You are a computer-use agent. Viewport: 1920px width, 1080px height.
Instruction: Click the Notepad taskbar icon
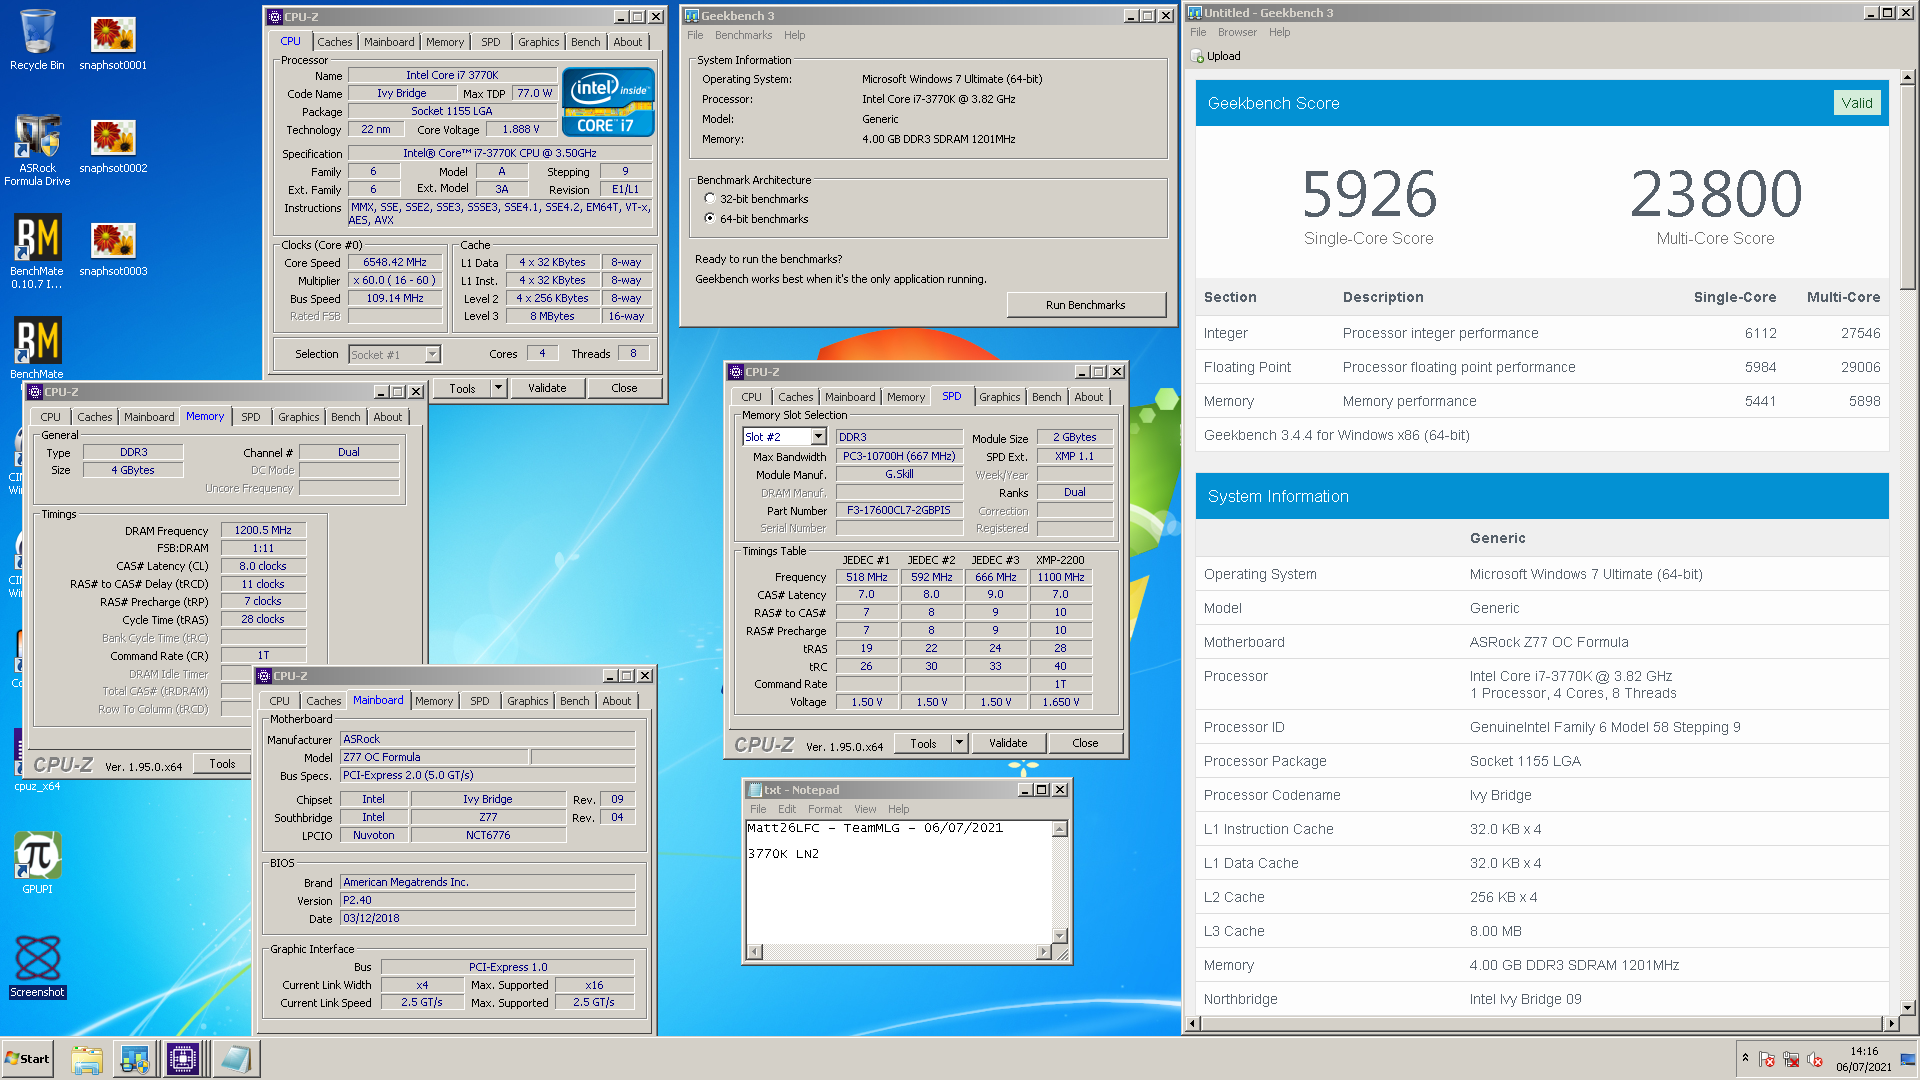tap(235, 1059)
